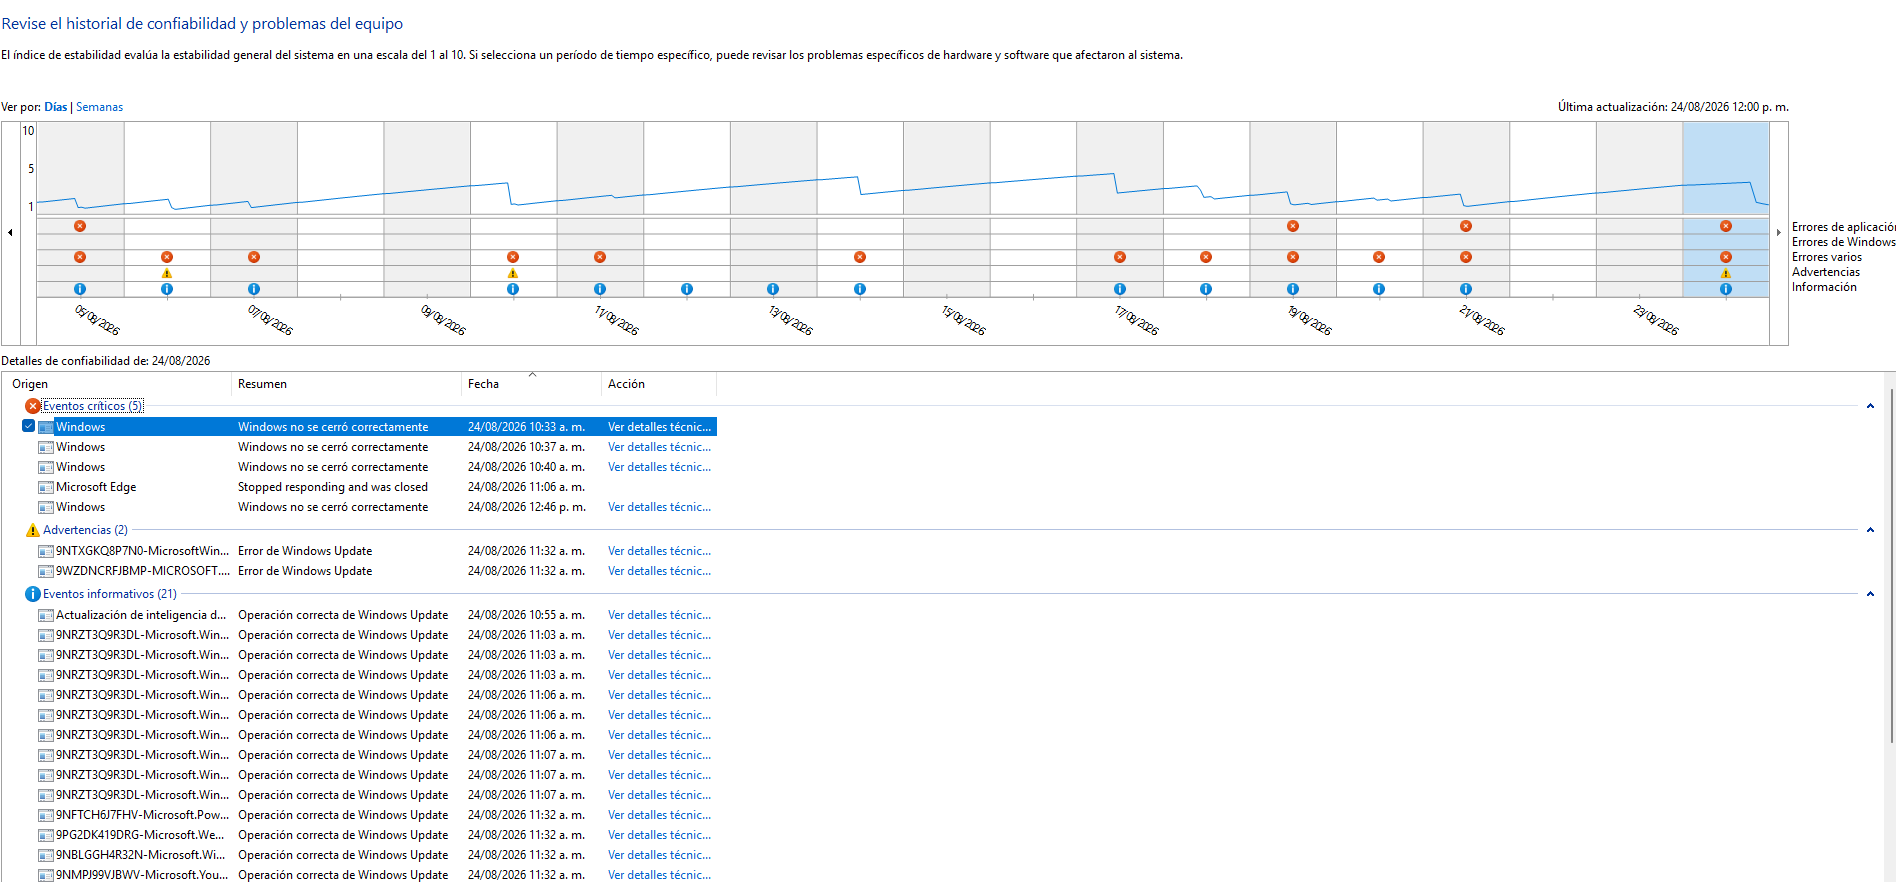Select the information icon on 12/08/2026
Screen dimensions: 1896x882
[x=687, y=289]
